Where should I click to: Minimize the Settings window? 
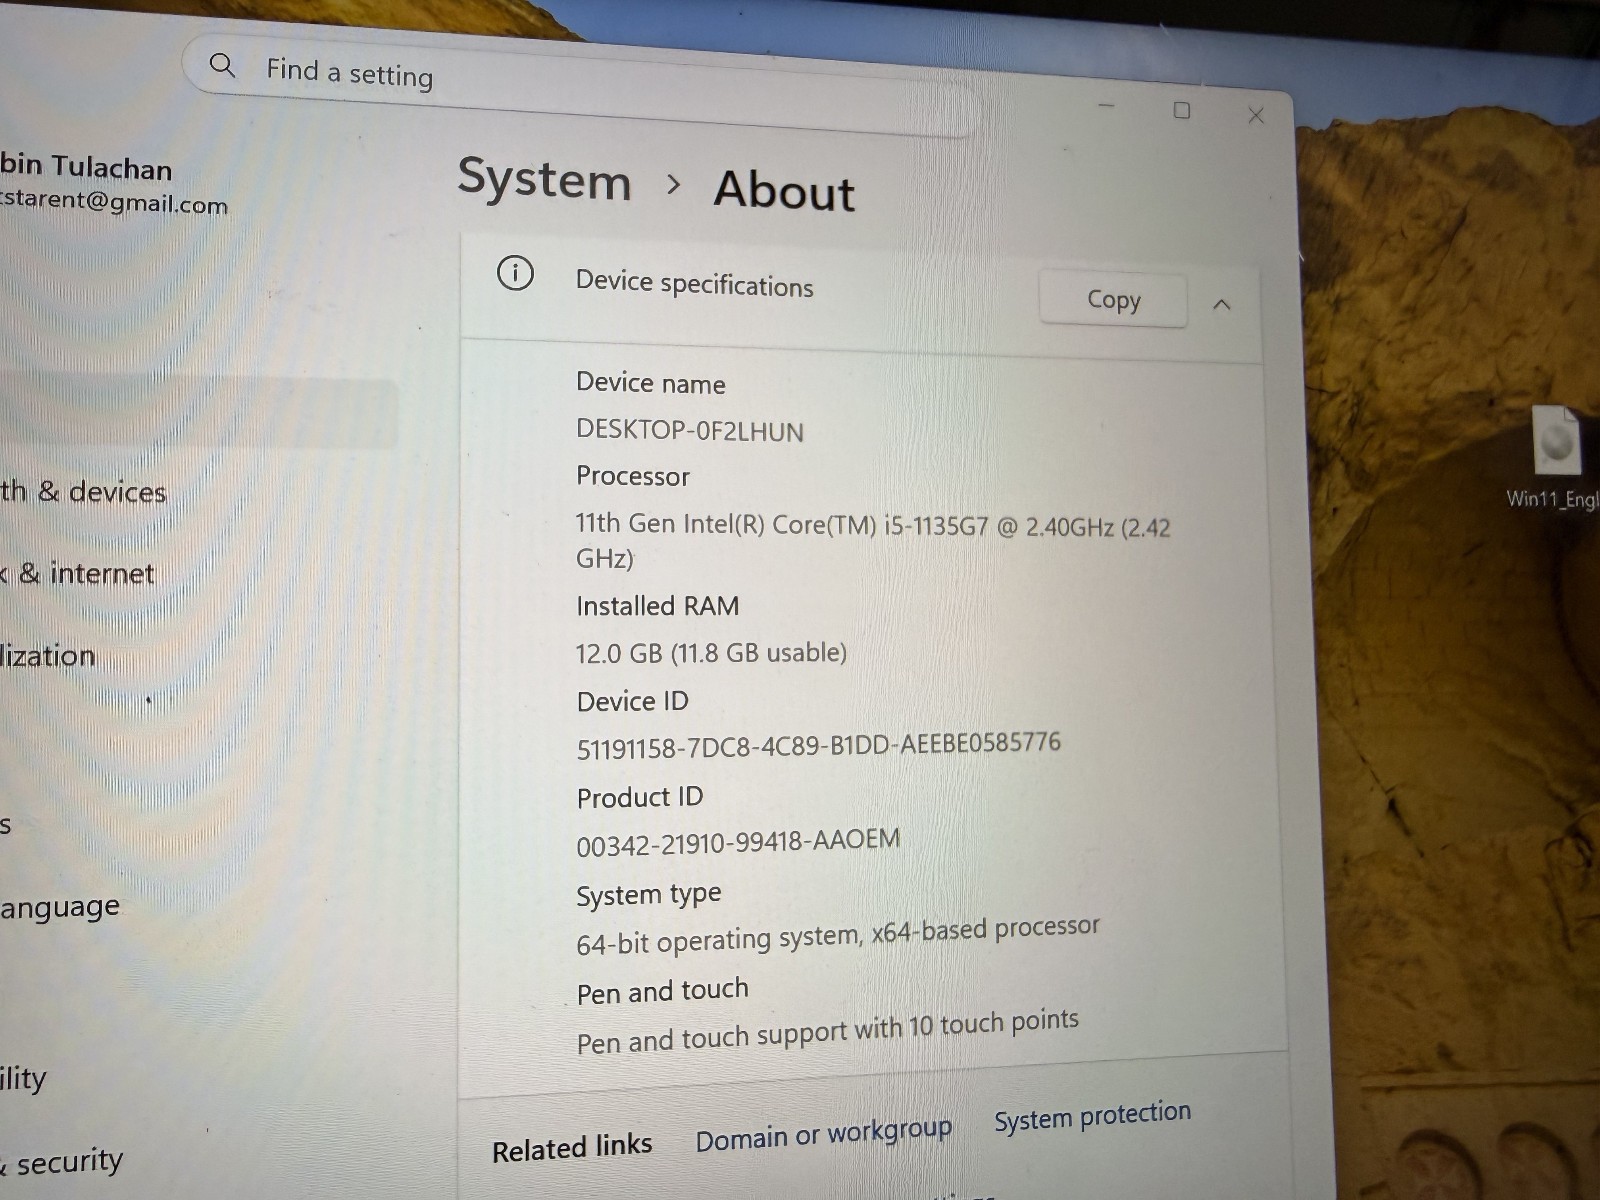click(1106, 106)
